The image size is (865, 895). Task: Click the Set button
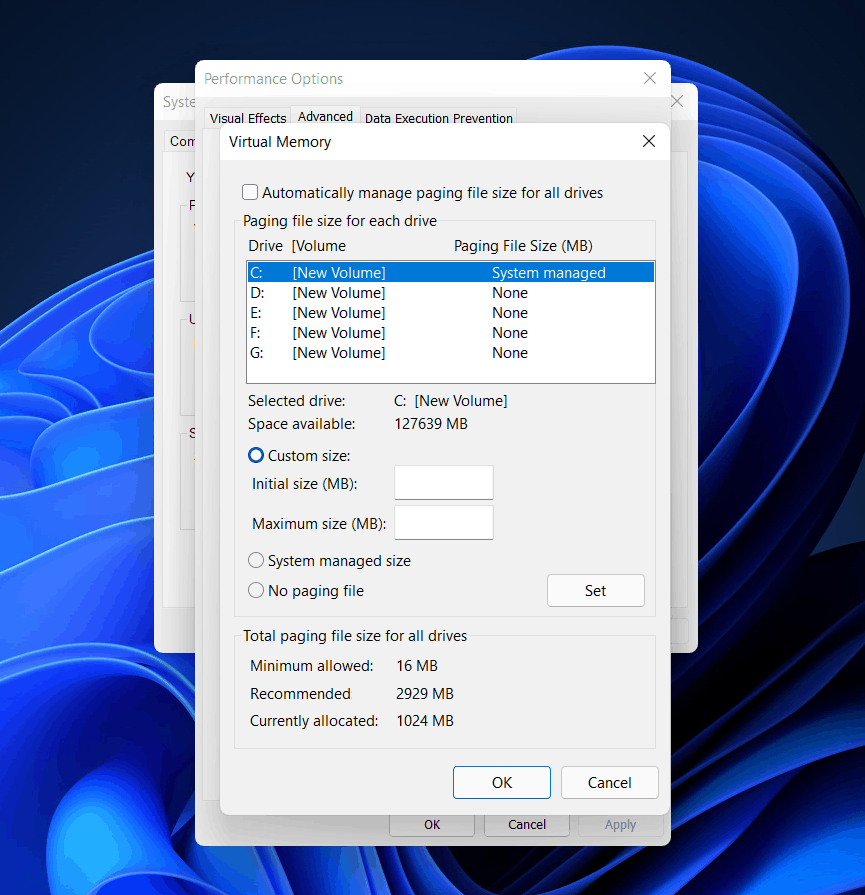[596, 591]
